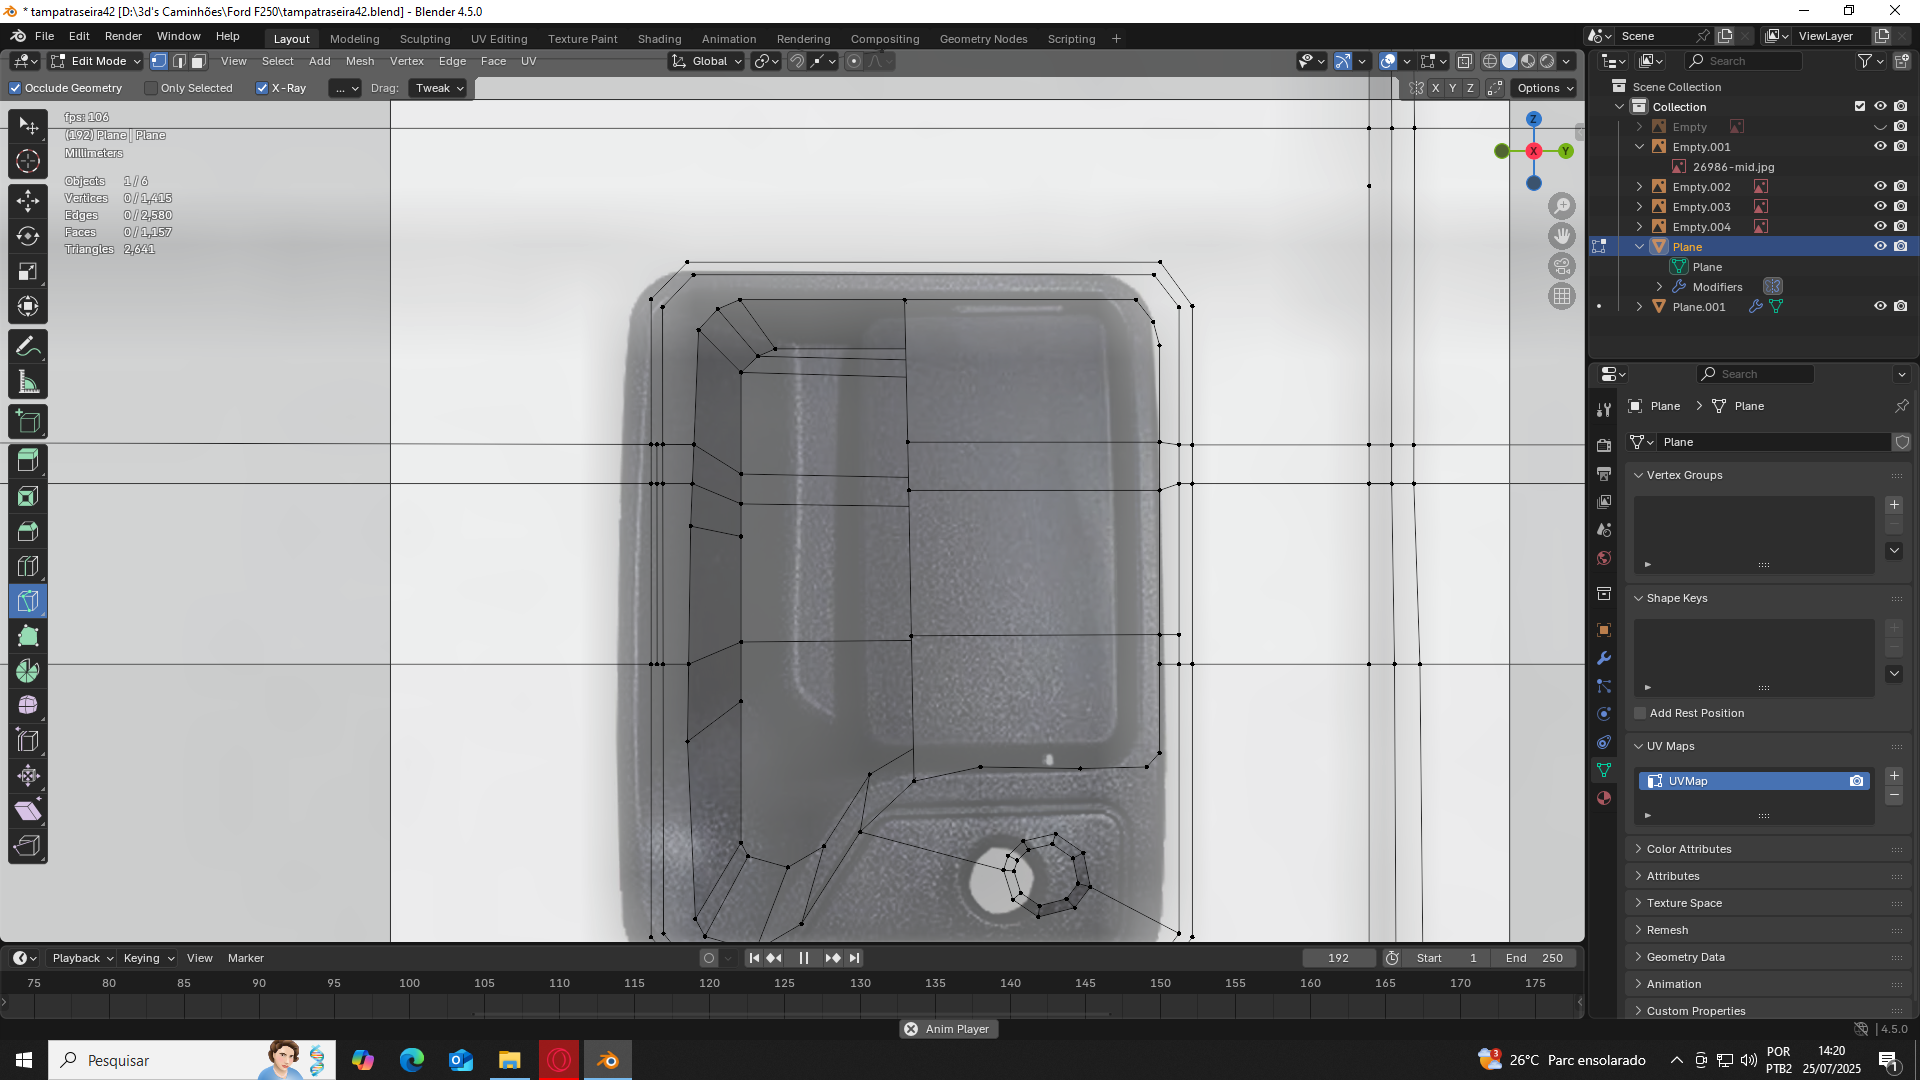Expand the Plane.001 outliner item
Viewport: 1920px width, 1080px height.
click(x=1639, y=307)
